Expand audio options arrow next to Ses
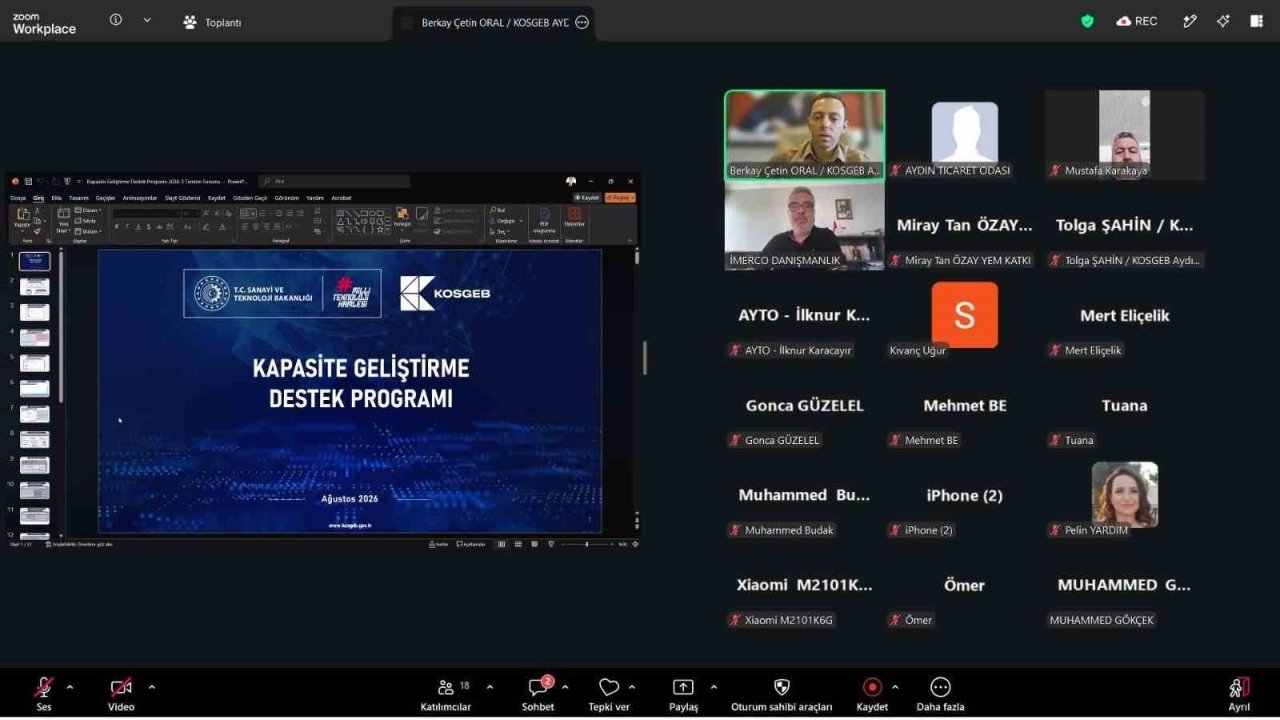This screenshot has width=1280, height=720. (x=70, y=687)
